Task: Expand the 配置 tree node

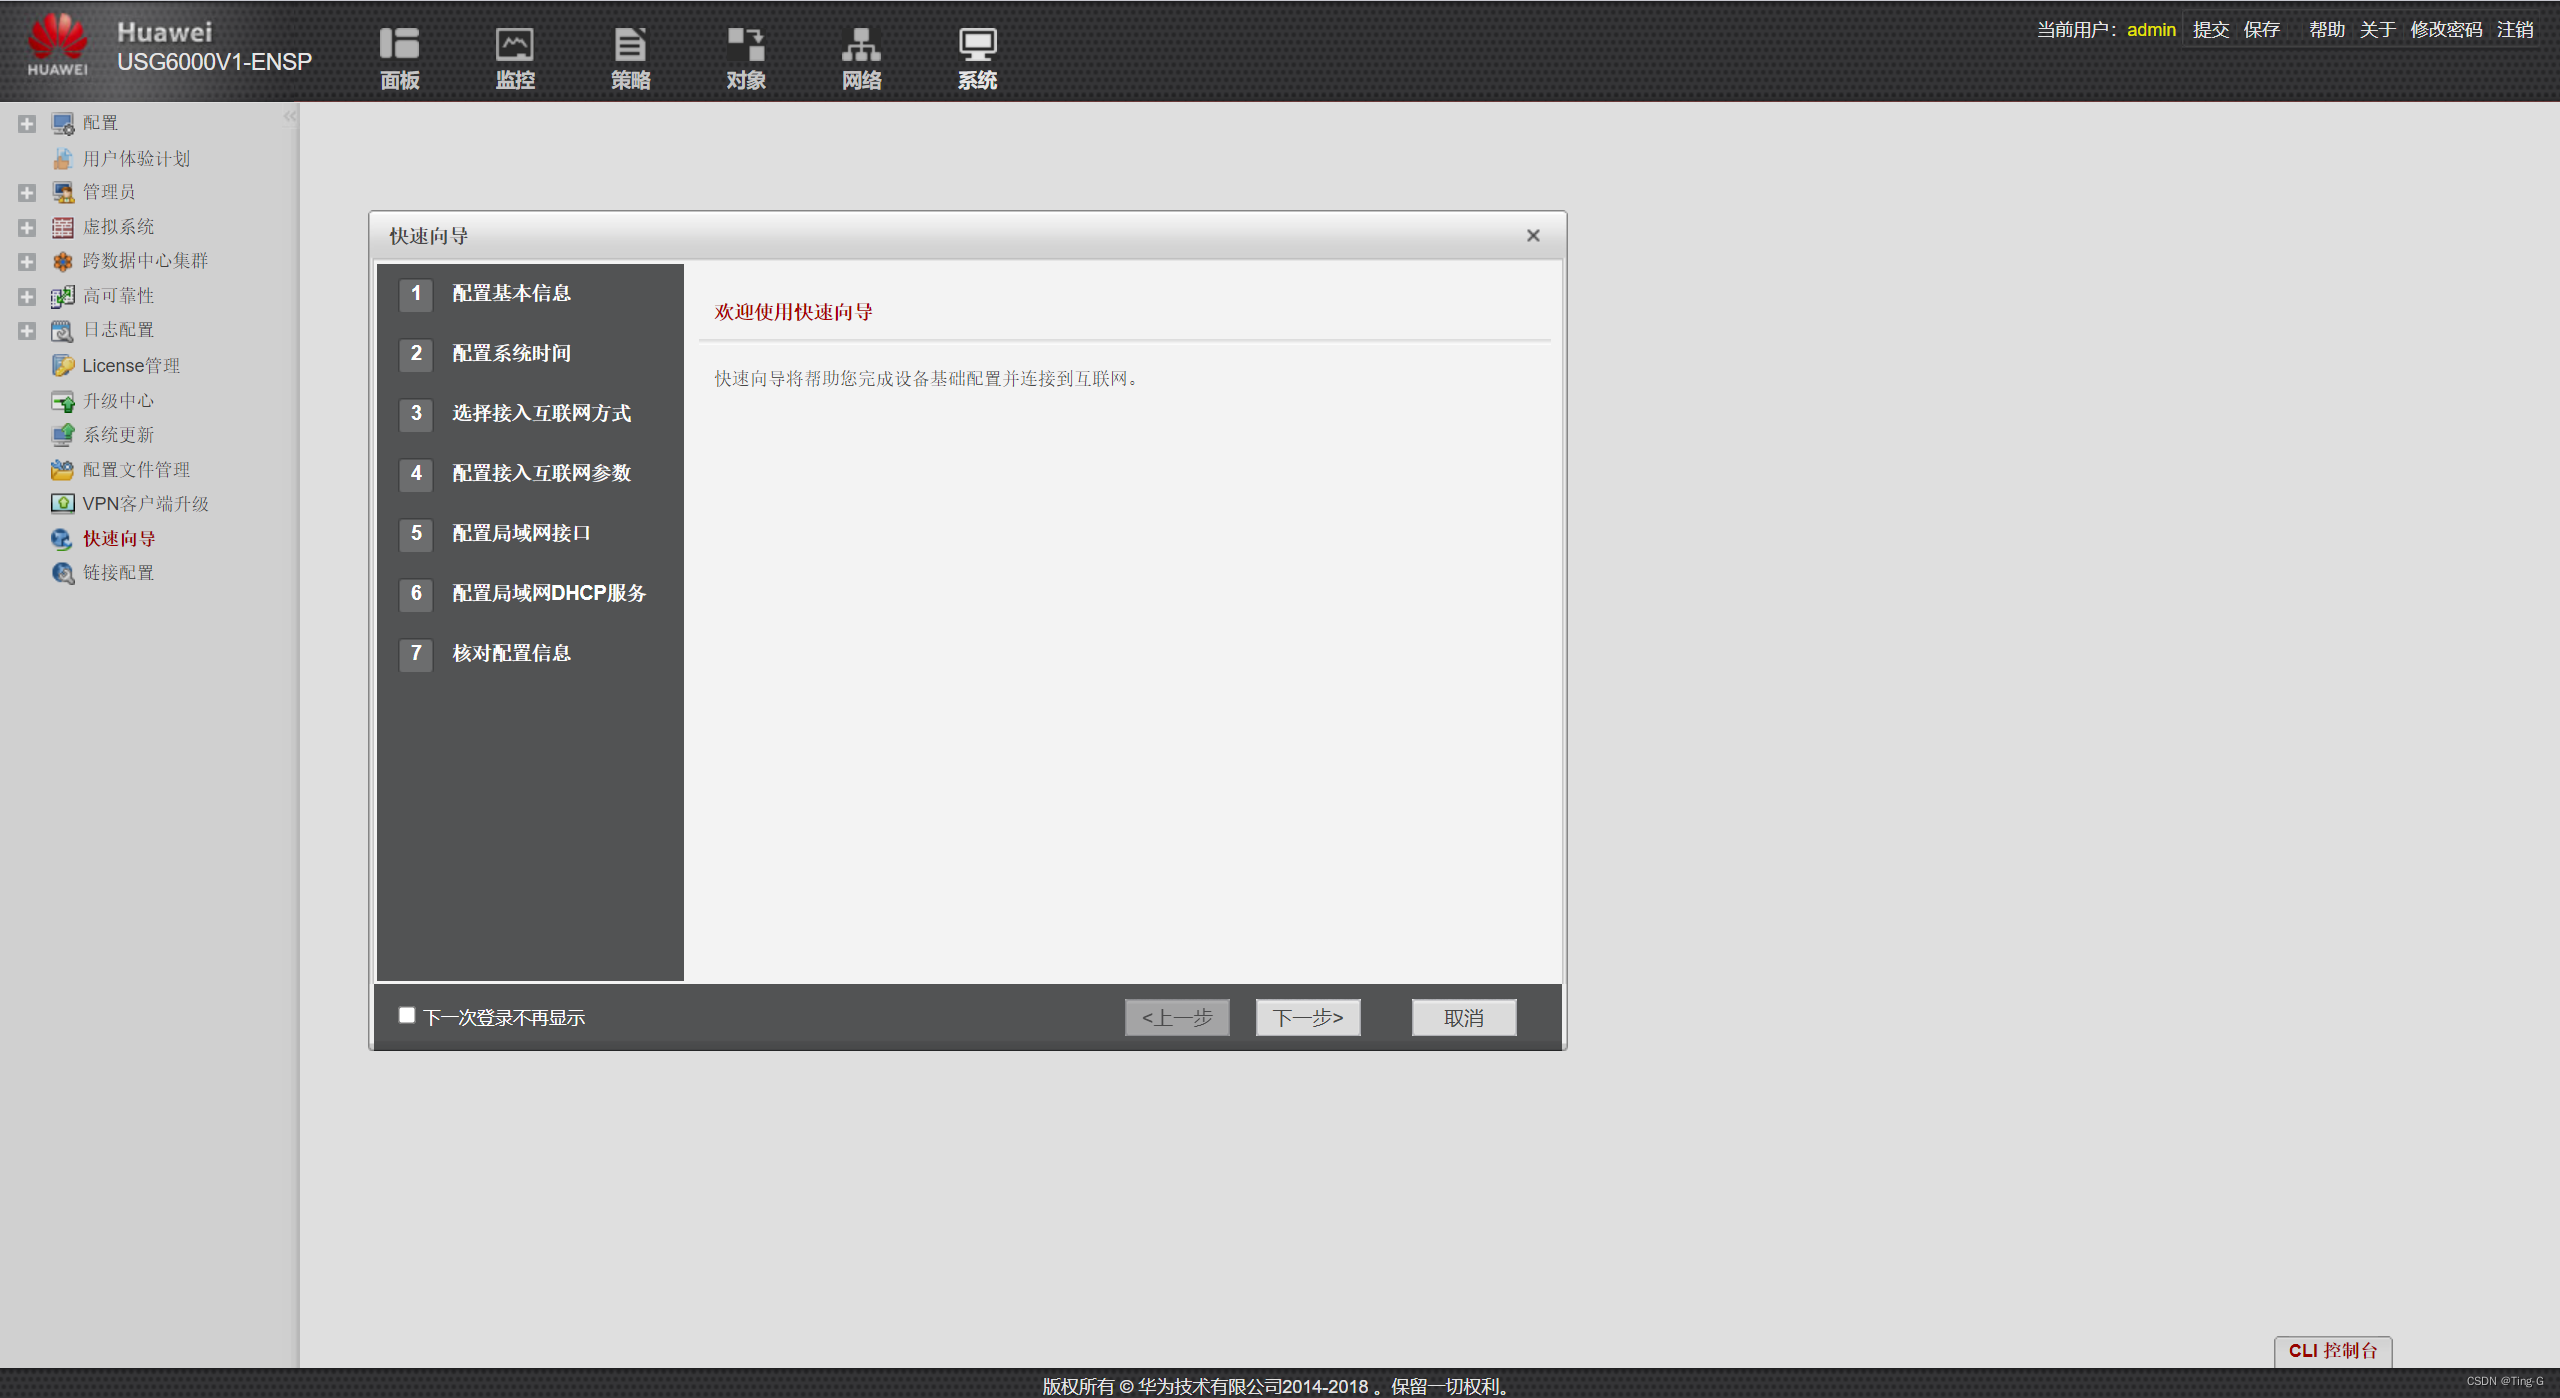Action: 27,124
